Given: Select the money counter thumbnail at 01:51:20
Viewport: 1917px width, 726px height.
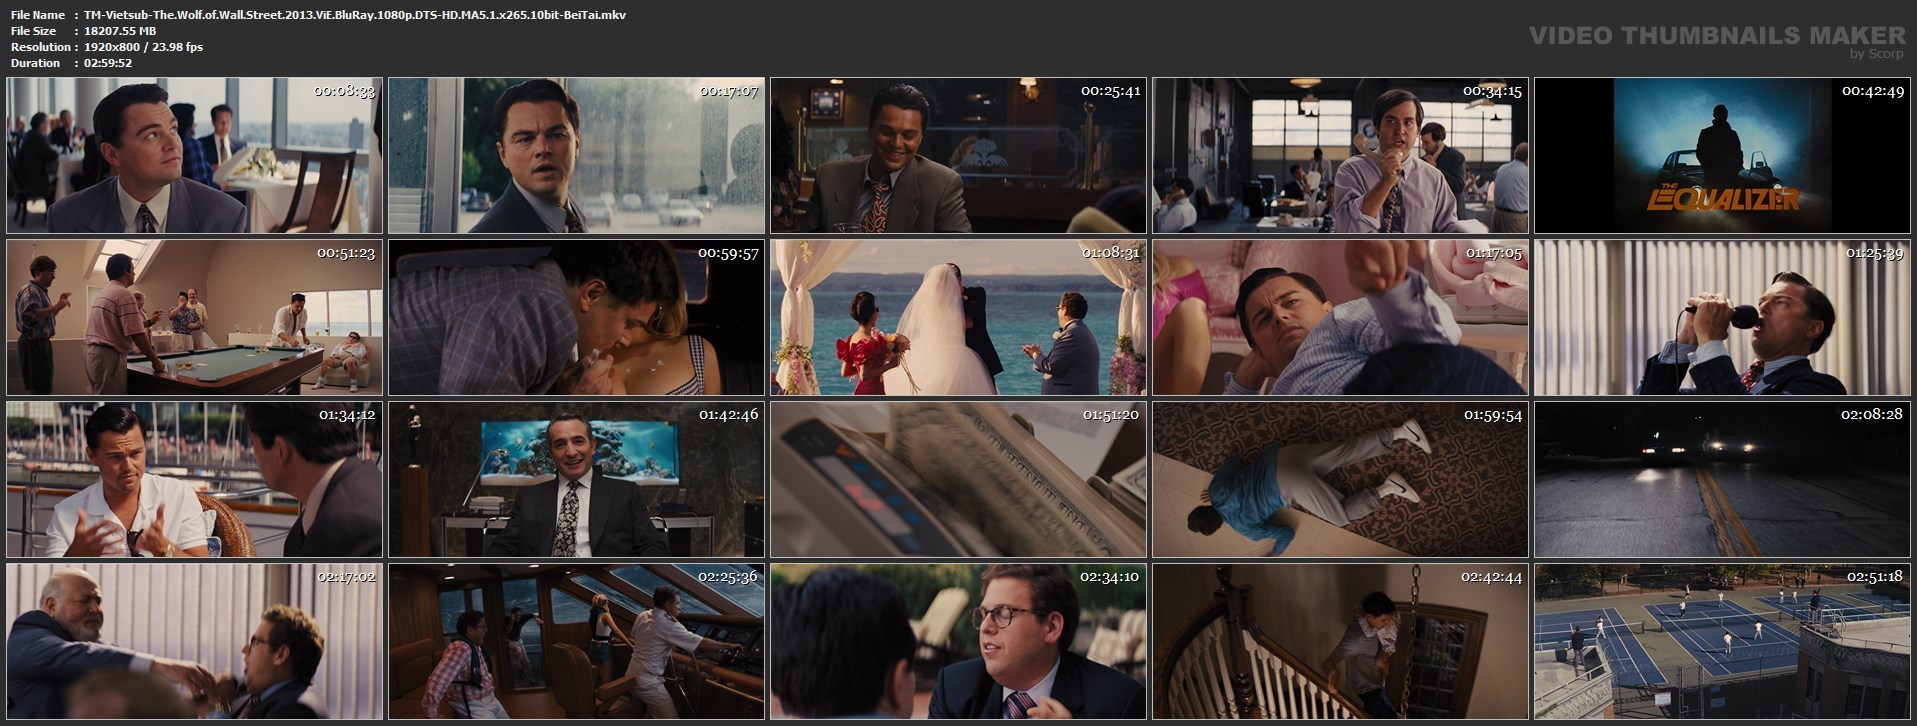Looking at the screenshot, I should click(x=958, y=480).
